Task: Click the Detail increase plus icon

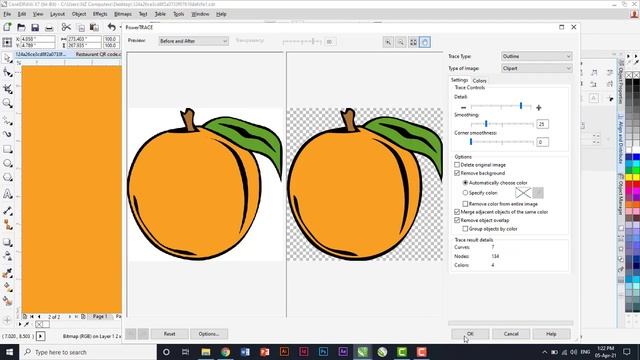Action: tap(538, 108)
